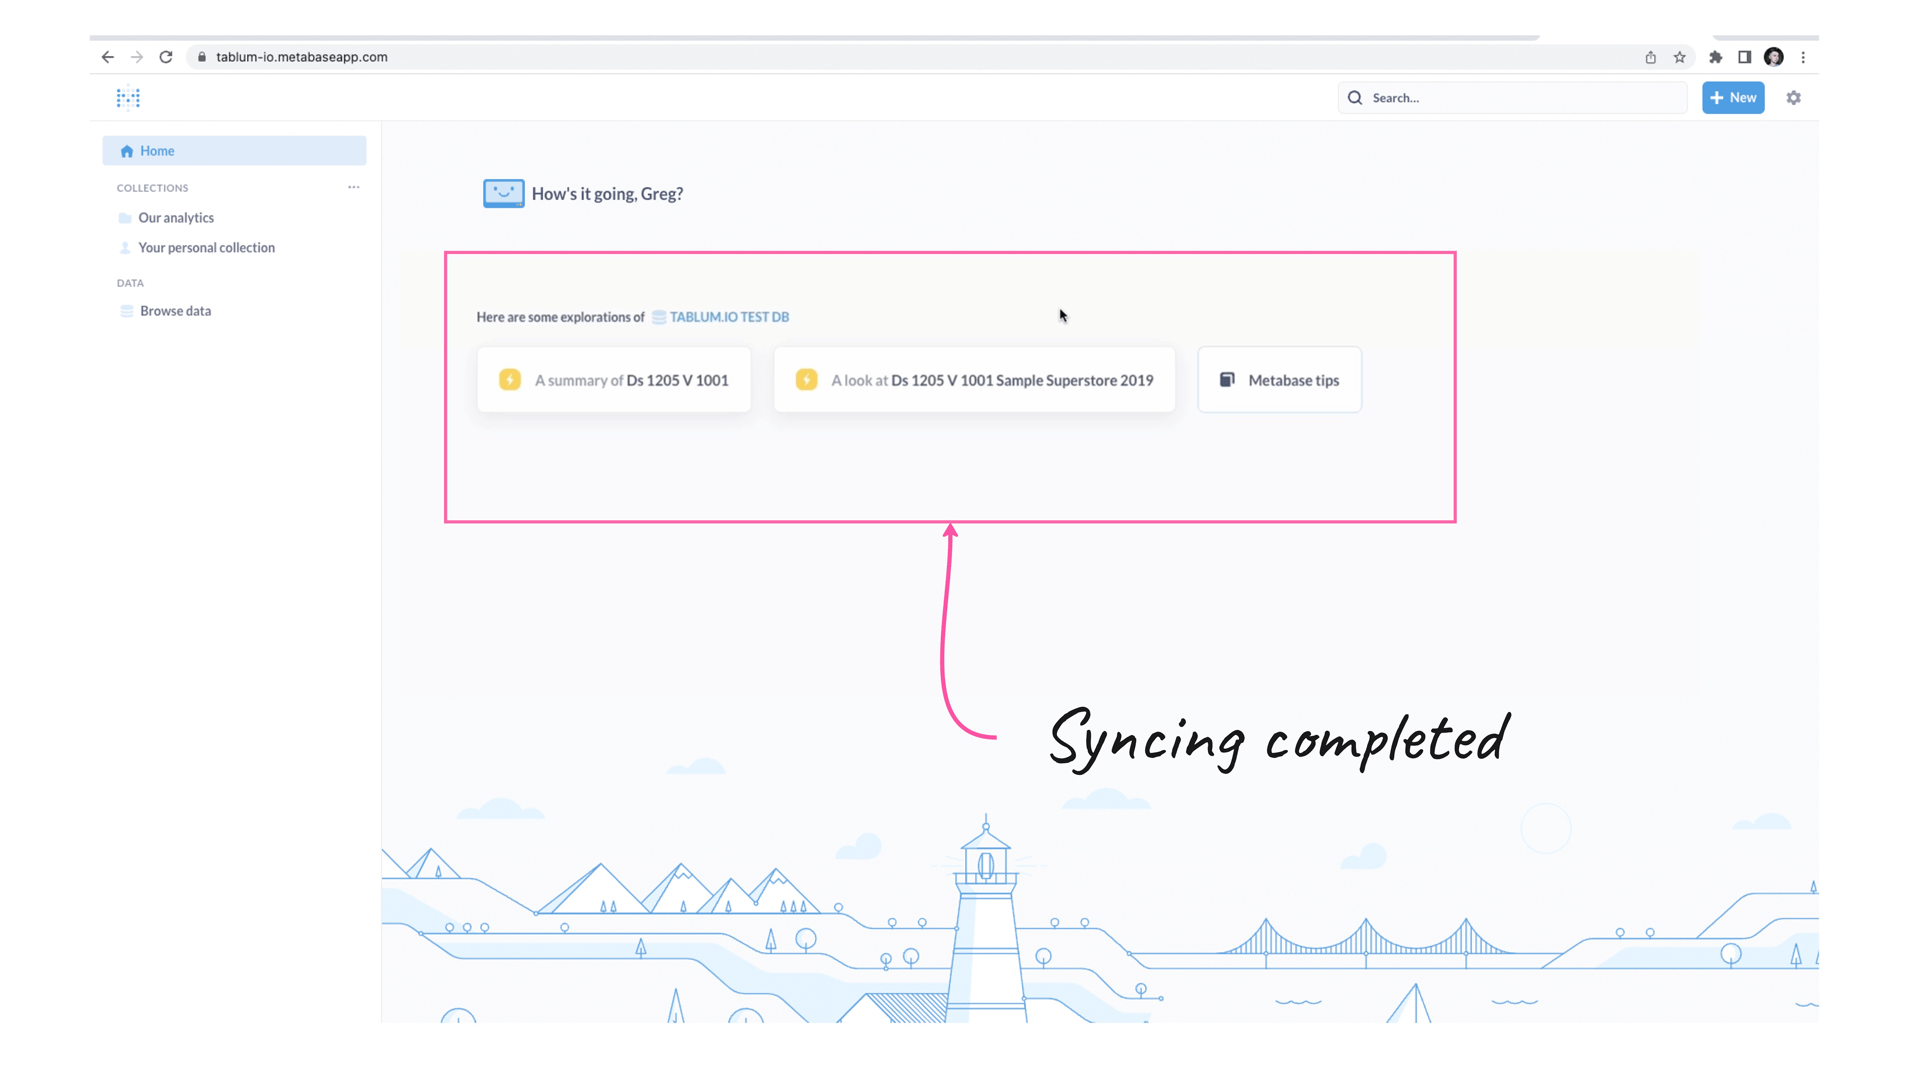Viewport: 1920px width, 1080px height.
Task: Click the smiling Metabot greeting icon
Action: coord(503,193)
